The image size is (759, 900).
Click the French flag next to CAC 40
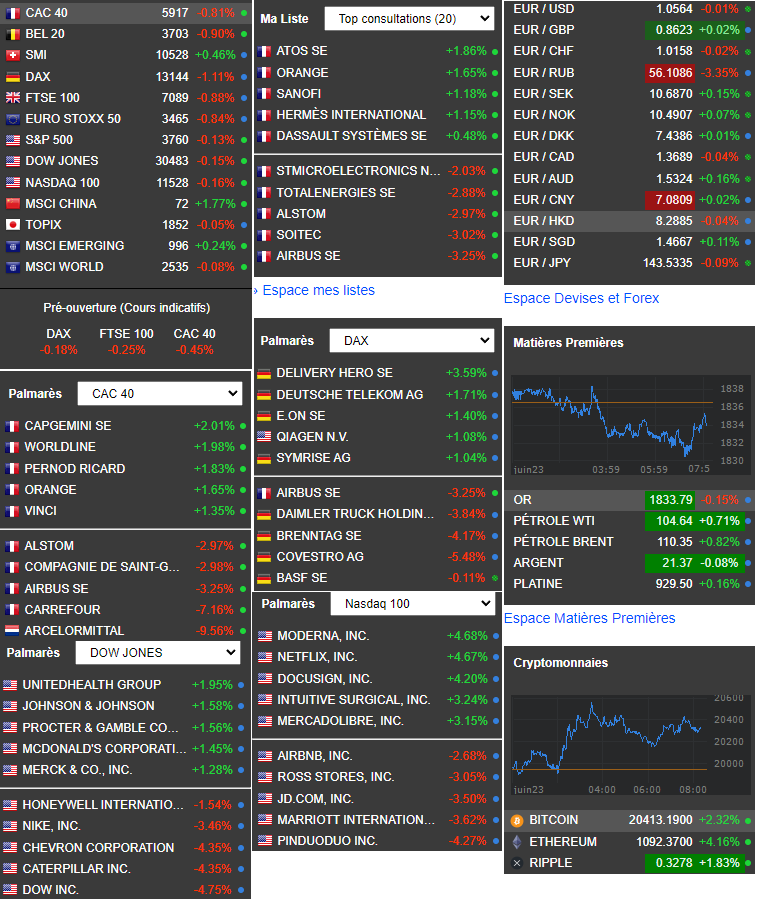[x=13, y=13]
